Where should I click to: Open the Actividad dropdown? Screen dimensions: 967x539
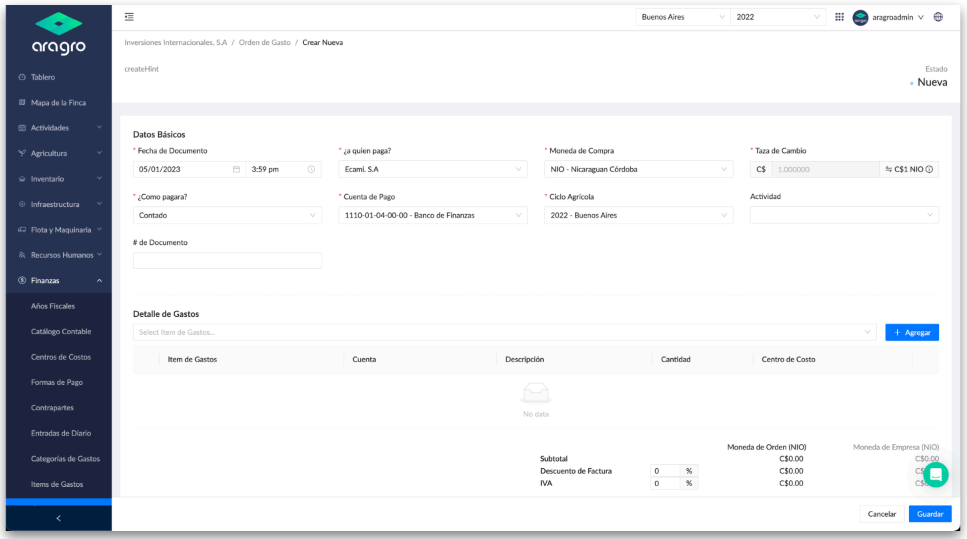(x=844, y=215)
